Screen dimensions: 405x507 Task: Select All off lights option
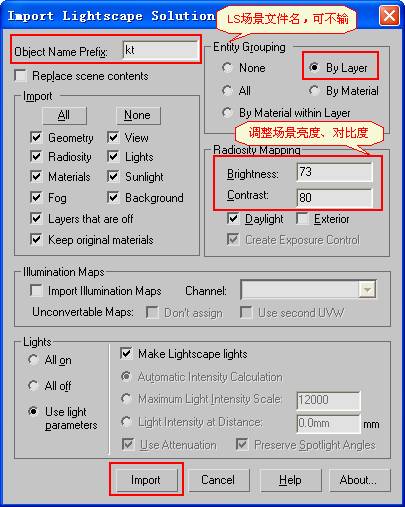click(x=33, y=385)
